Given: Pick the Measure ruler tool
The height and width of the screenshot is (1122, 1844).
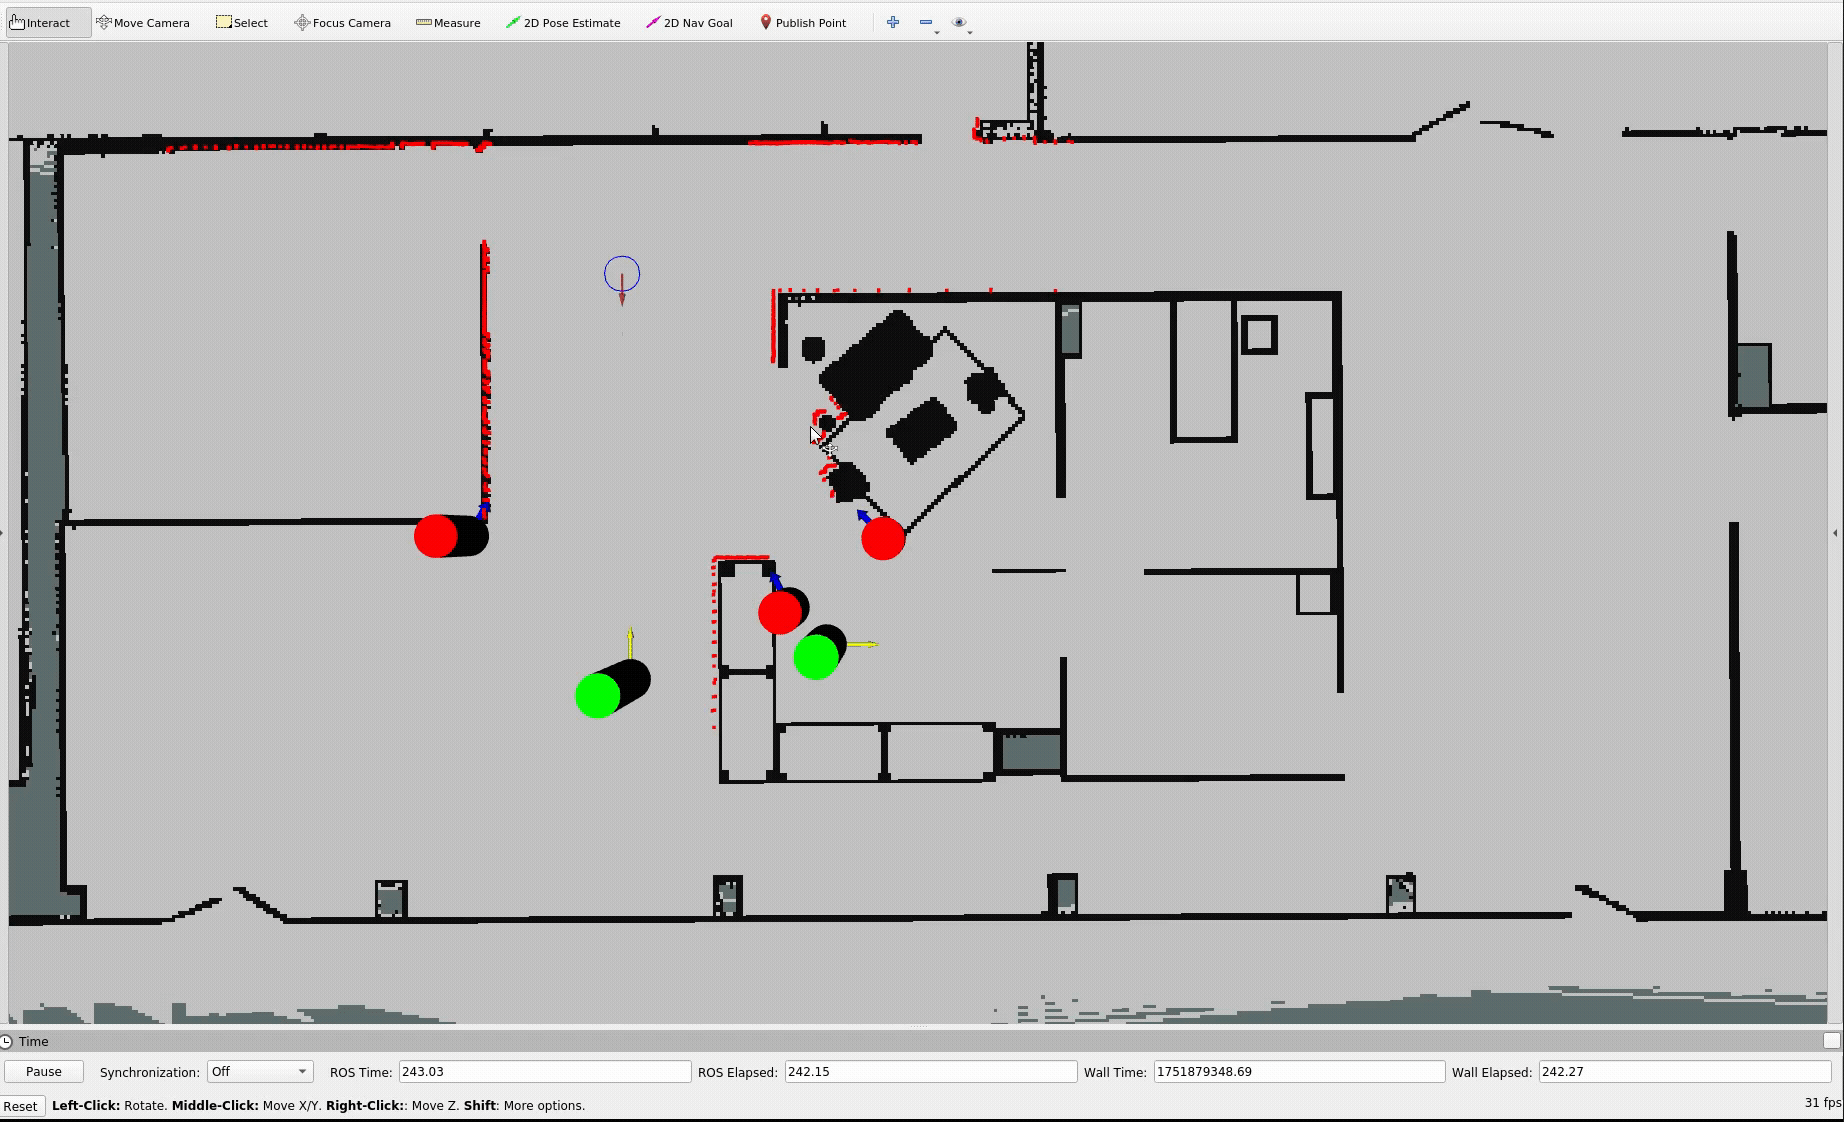Looking at the screenshot, I should [x=448, y=22].
